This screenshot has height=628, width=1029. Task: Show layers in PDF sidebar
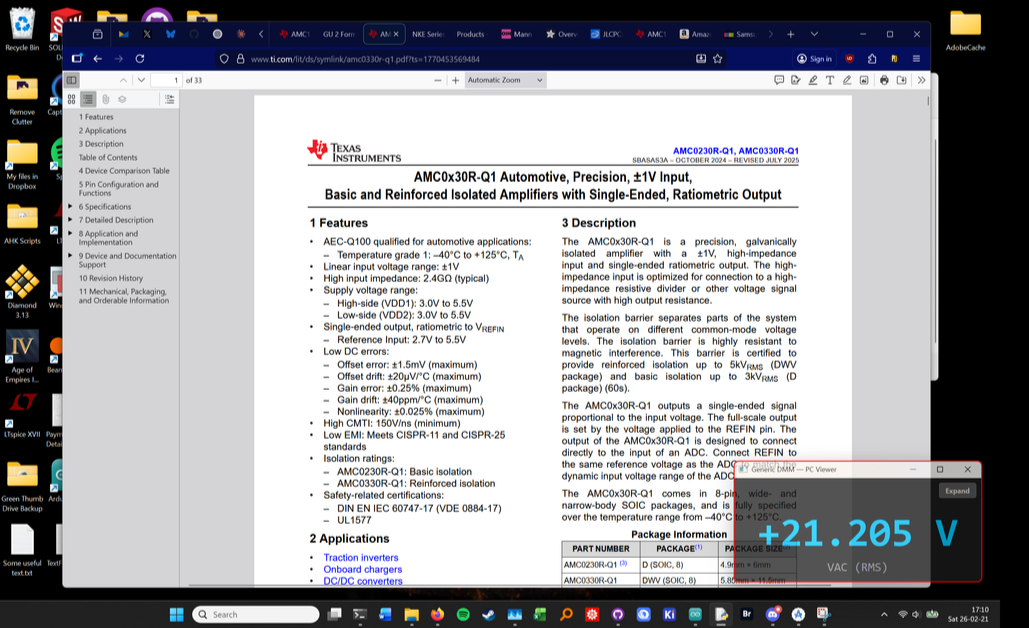click(x=122, y=99)
